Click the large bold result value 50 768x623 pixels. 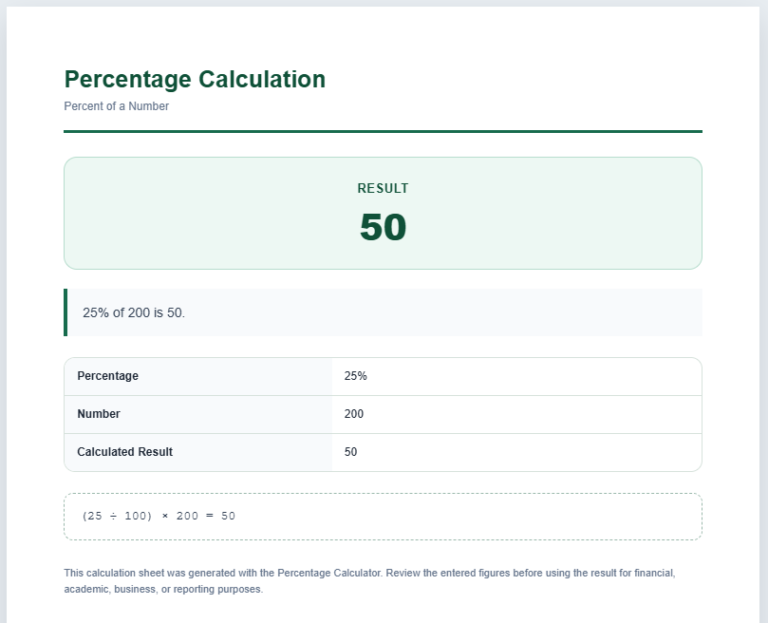pyautogui.click(x=383, y=227)
